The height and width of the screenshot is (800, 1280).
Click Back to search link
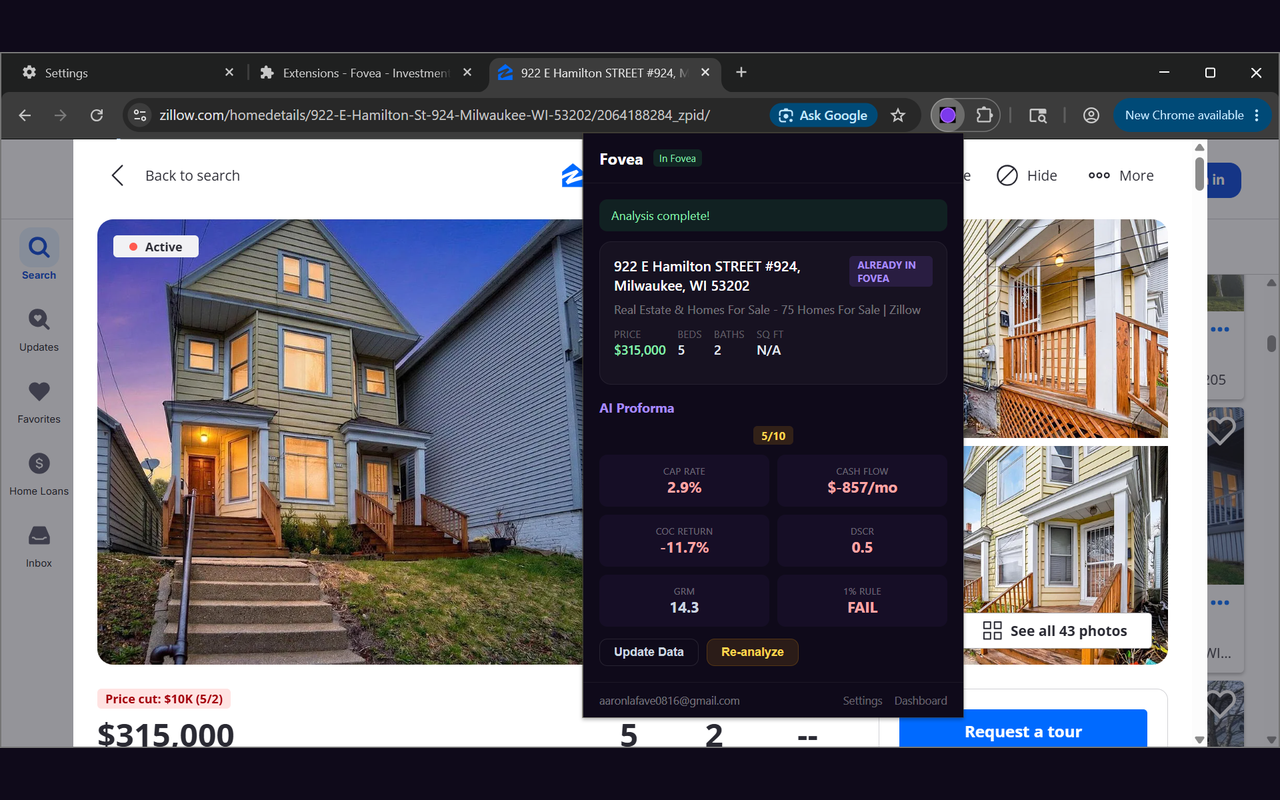click(x=176, y=175)
